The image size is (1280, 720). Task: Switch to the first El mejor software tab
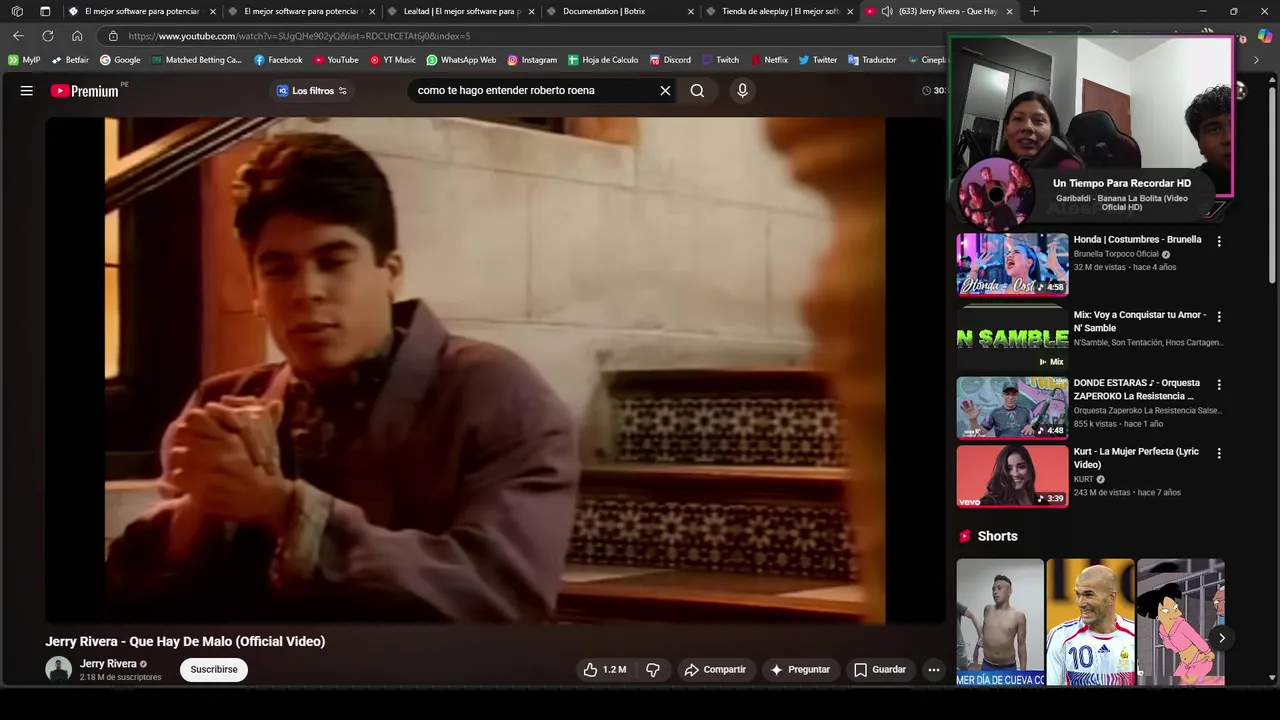[x=142, y=11]
